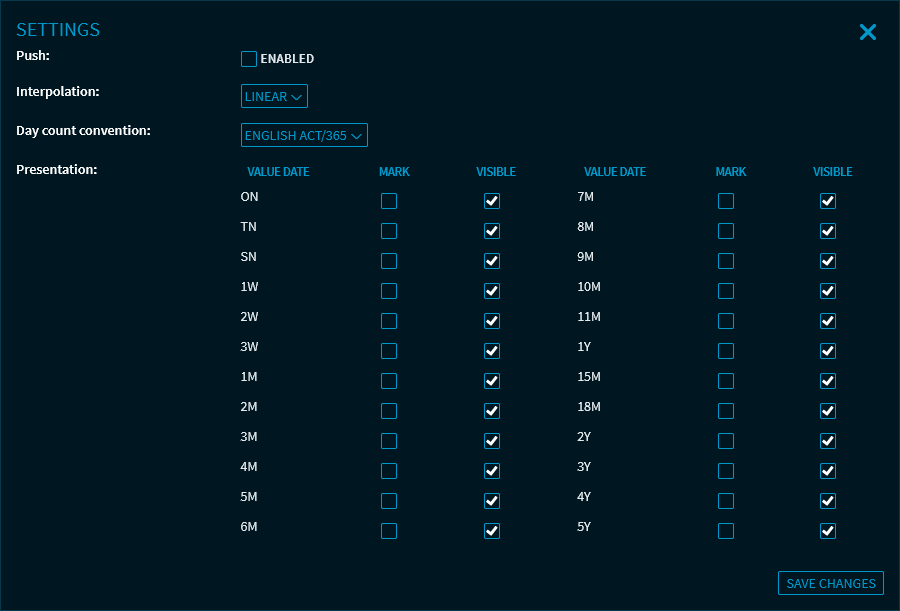This screenshot has width=900, height=611.
Task: Hide the 3W value date
Action: coord(491,351)
